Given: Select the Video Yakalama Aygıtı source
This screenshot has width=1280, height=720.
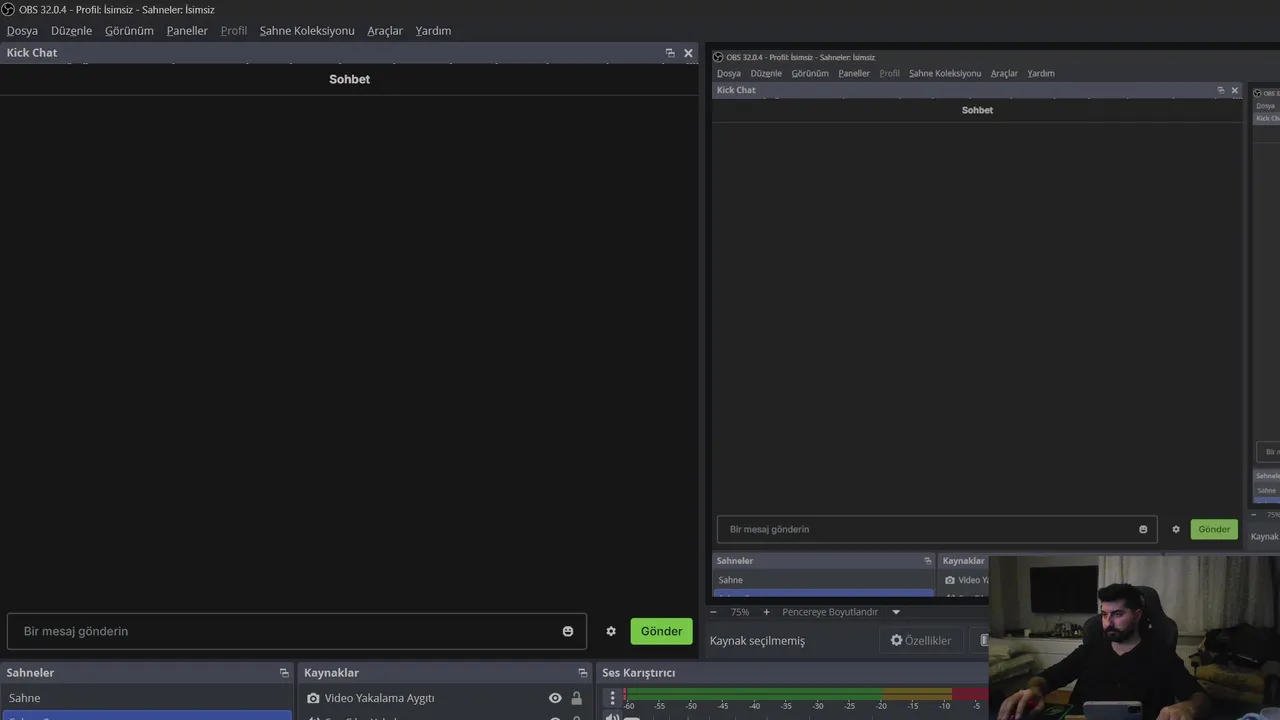Looking at the screenshot, I should coord(379,698).
